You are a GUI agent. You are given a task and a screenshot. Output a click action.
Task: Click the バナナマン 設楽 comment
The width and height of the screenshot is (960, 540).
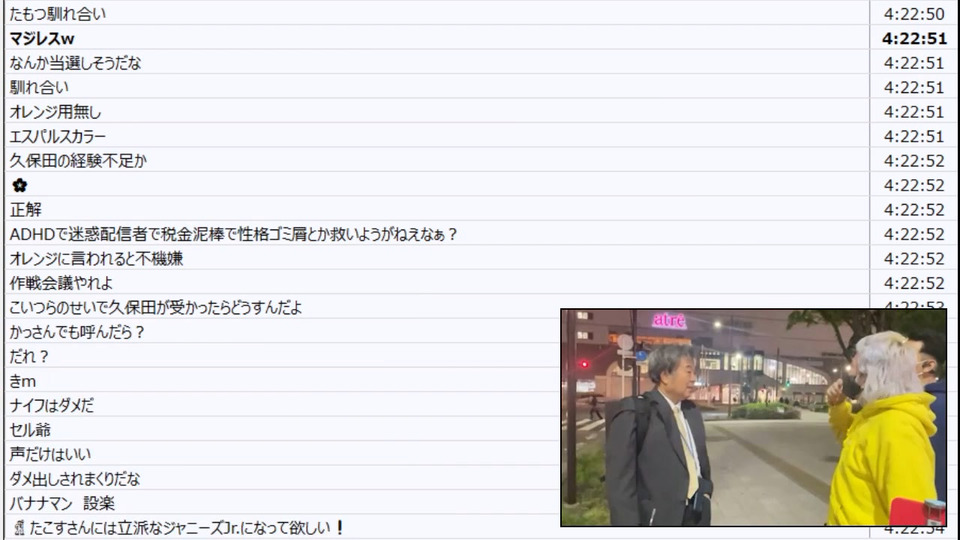click(x=62, y=503)
